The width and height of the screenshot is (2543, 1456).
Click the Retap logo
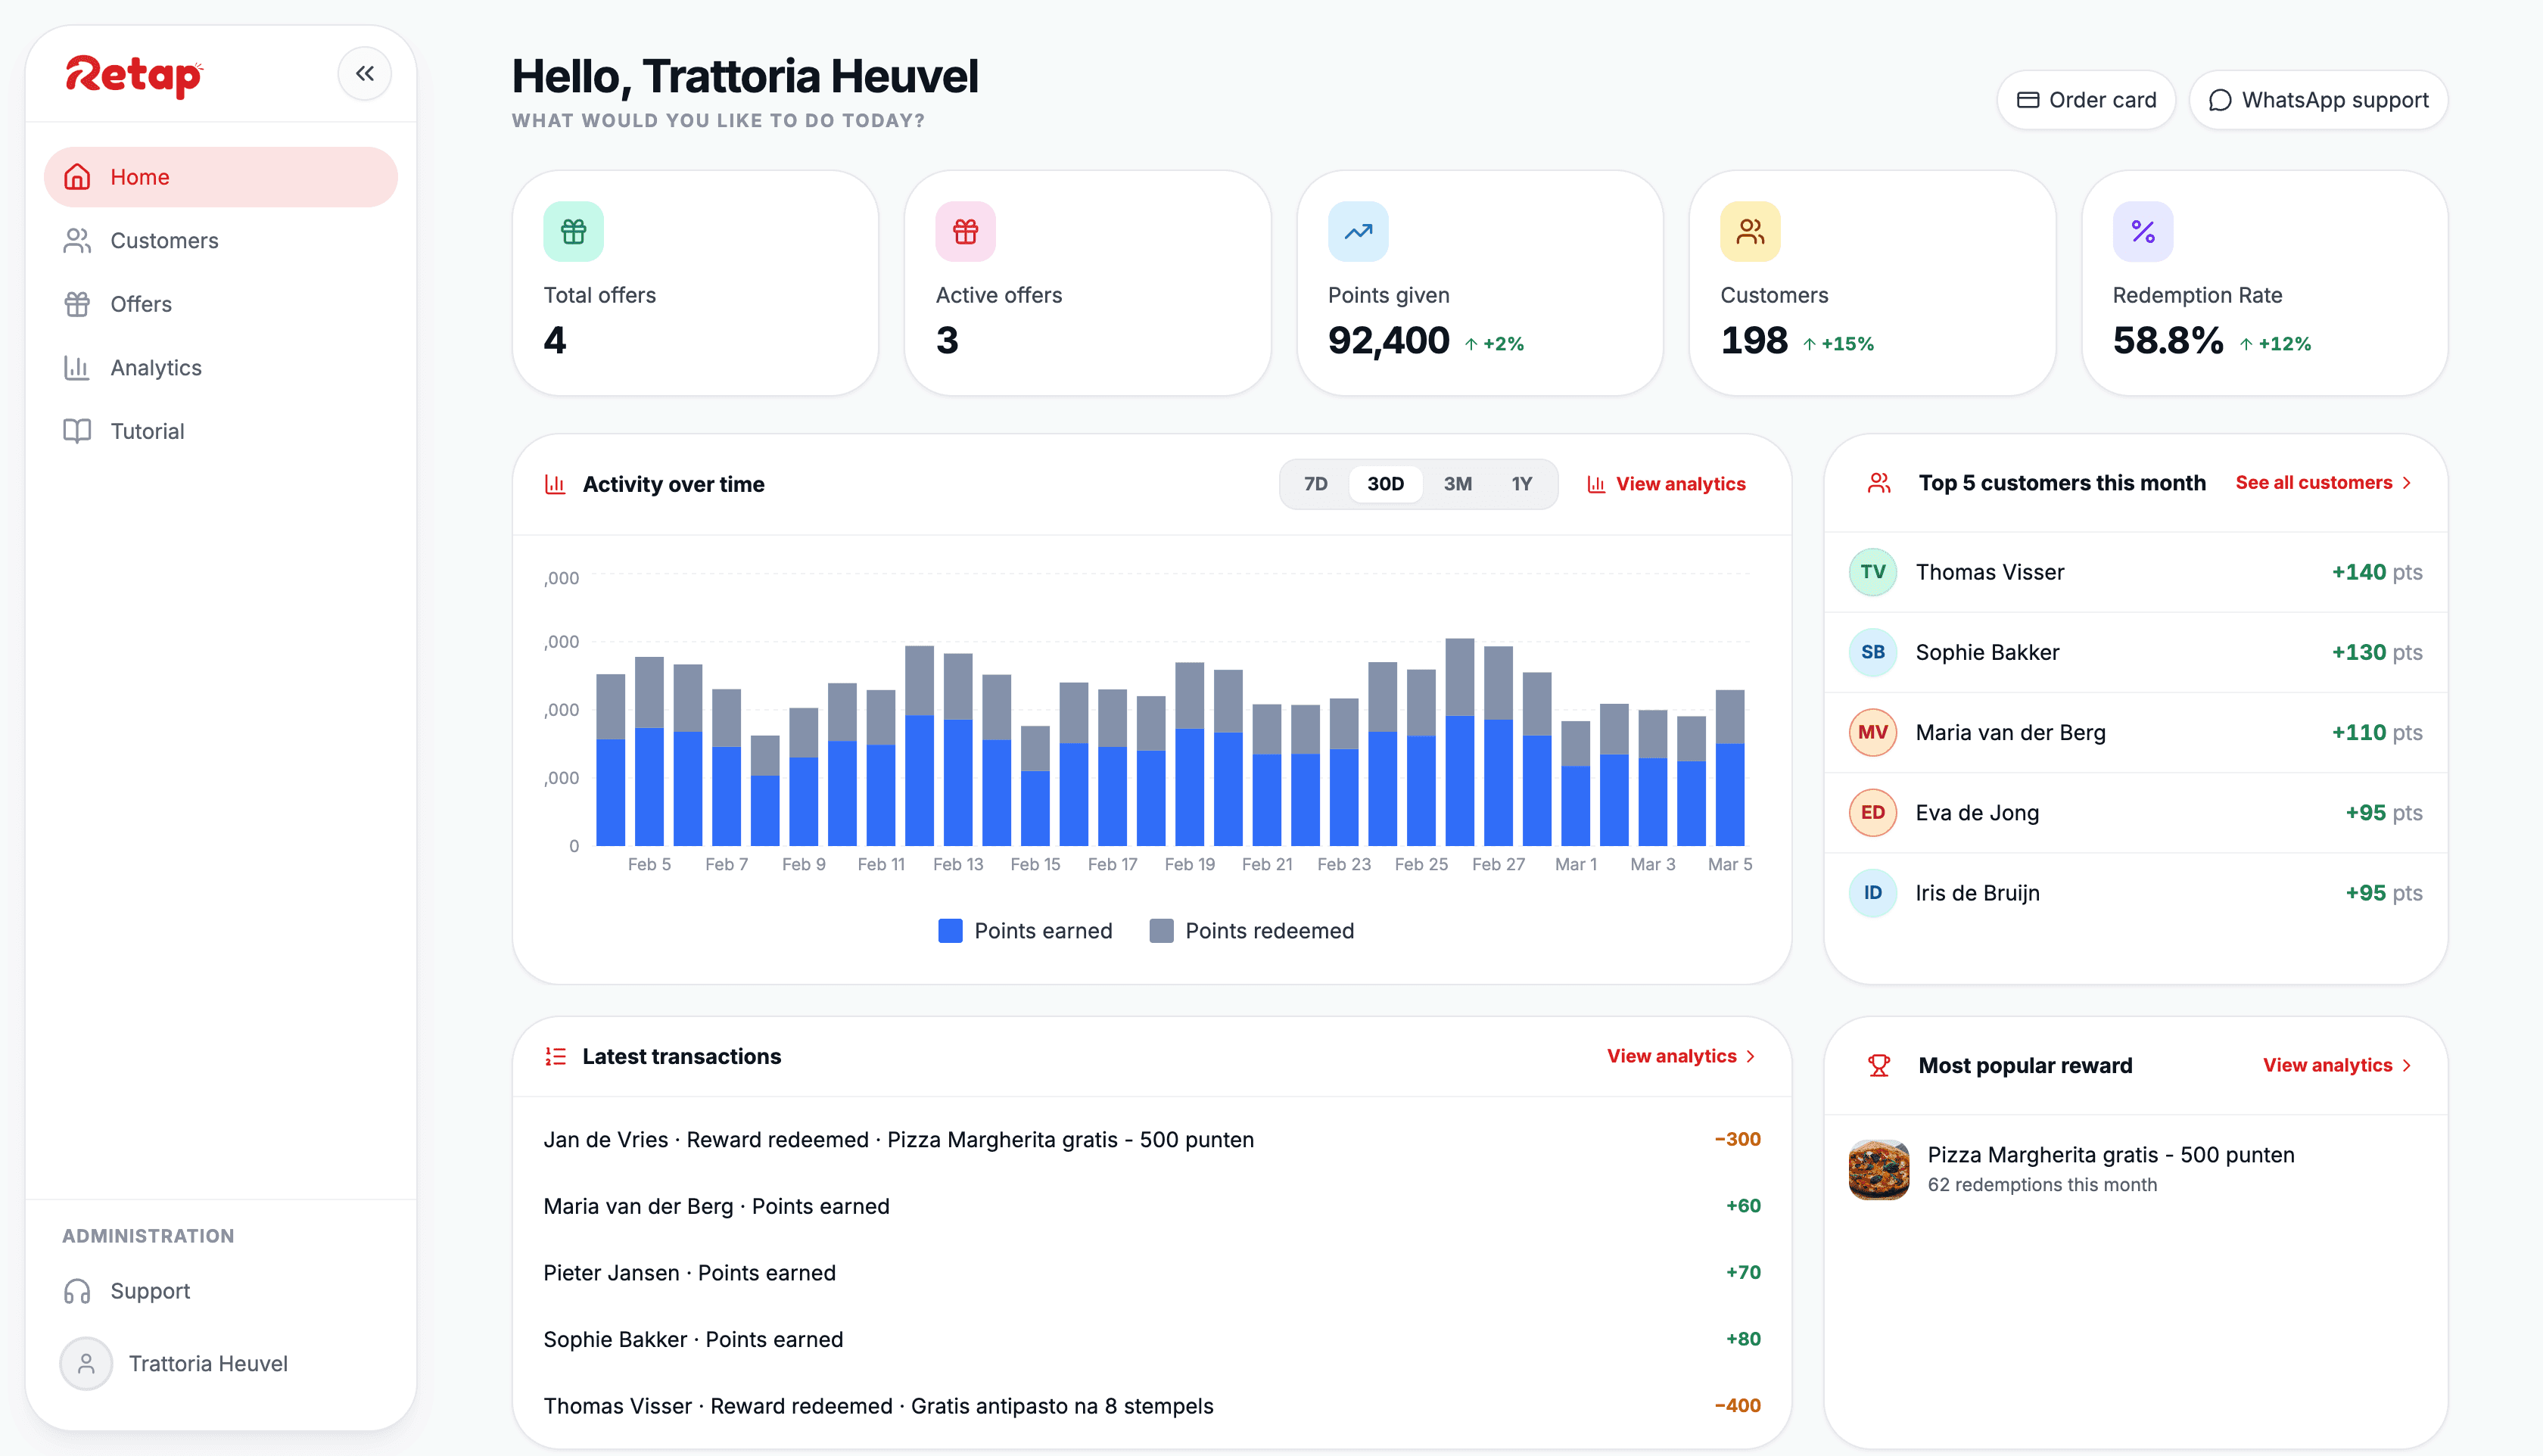pyautogui.click(x=134, y=75)
